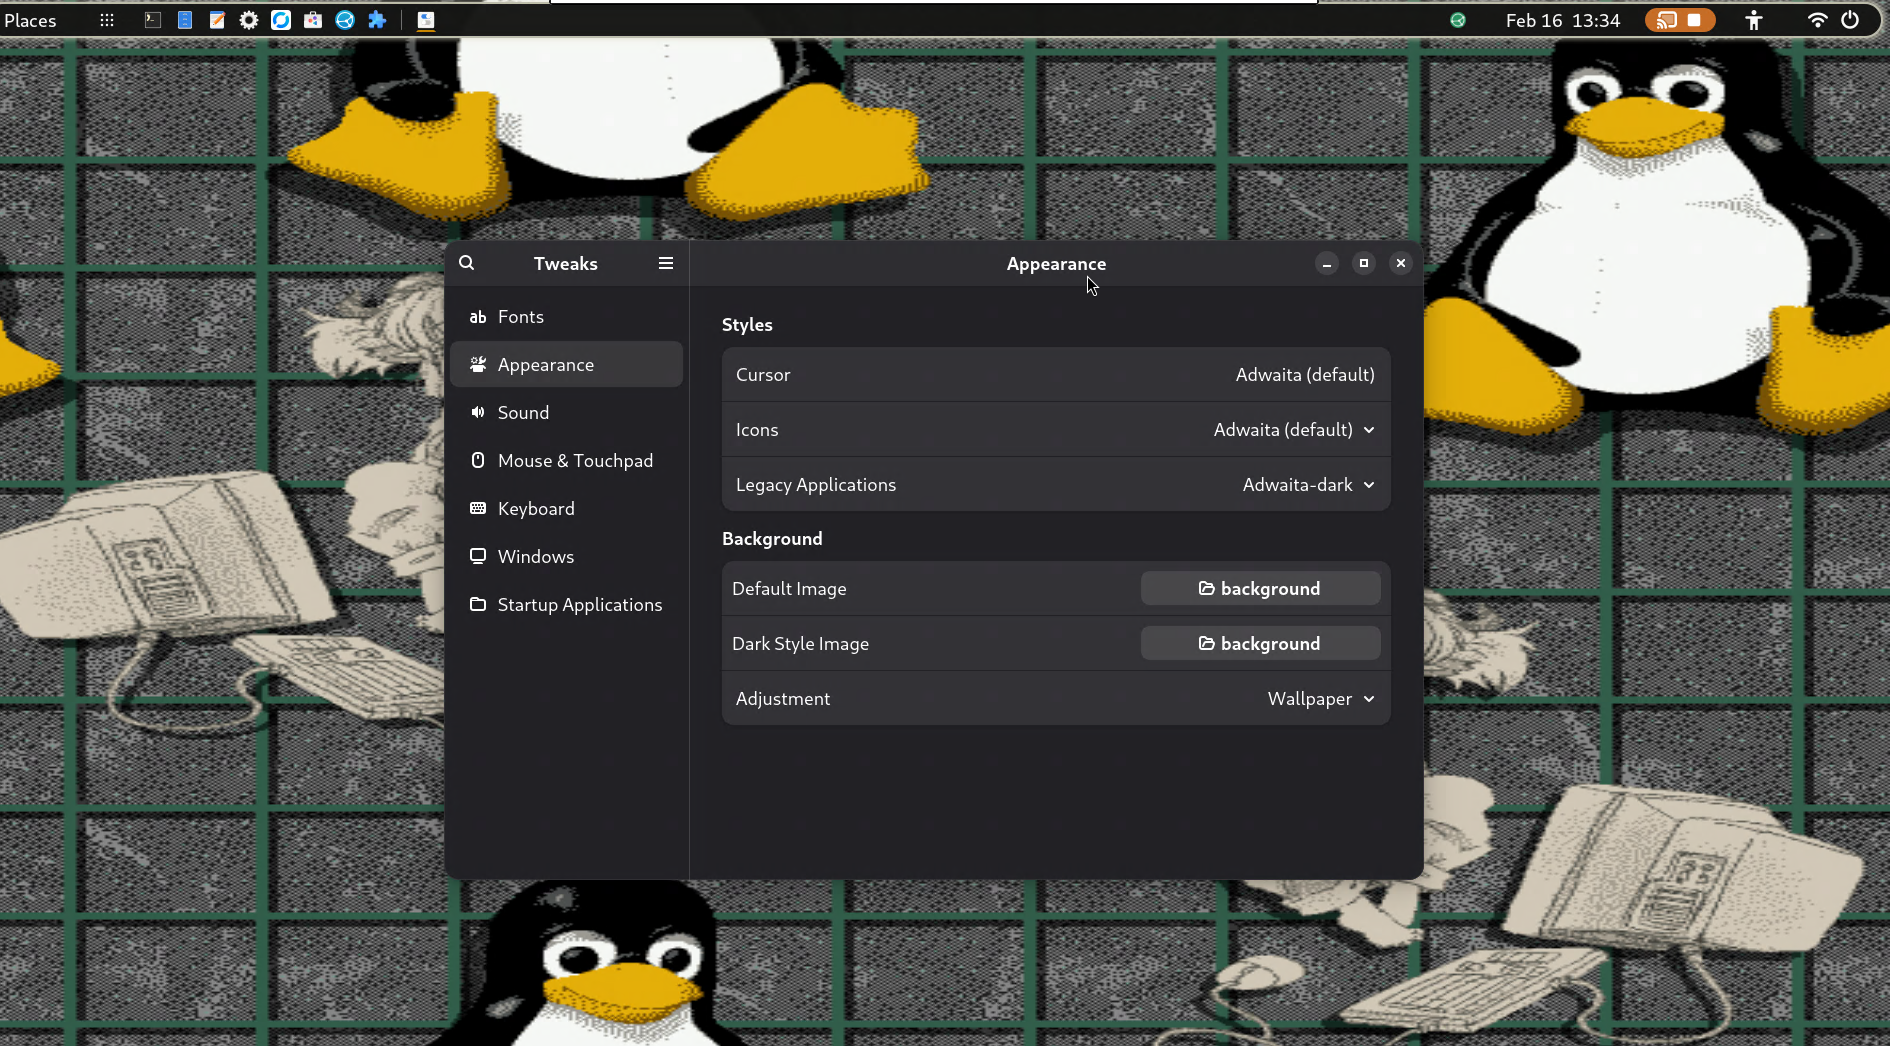This screenshot has width=1890, height=1046.
Task: Click the screen cast indicator icon
Action: (1666, 20)
